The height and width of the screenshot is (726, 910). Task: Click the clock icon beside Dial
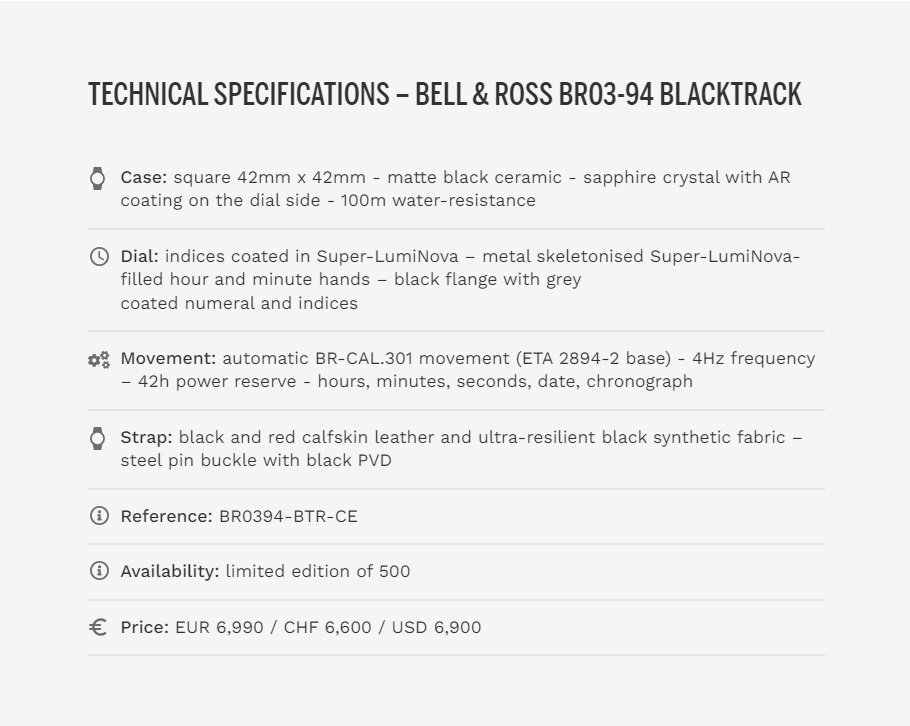coord(99,257)
